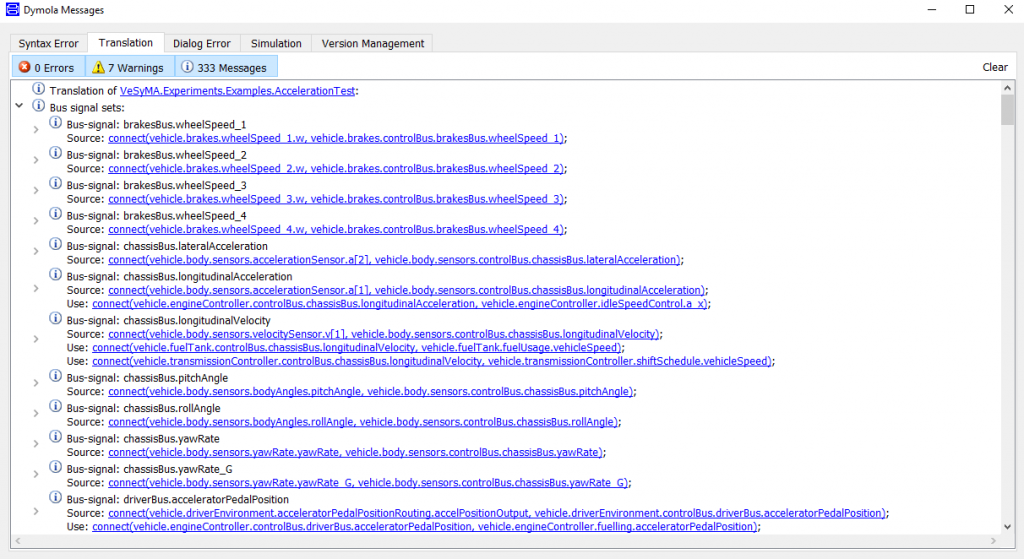Open yawRate.yawRate_G source connect link

point(368,483)
